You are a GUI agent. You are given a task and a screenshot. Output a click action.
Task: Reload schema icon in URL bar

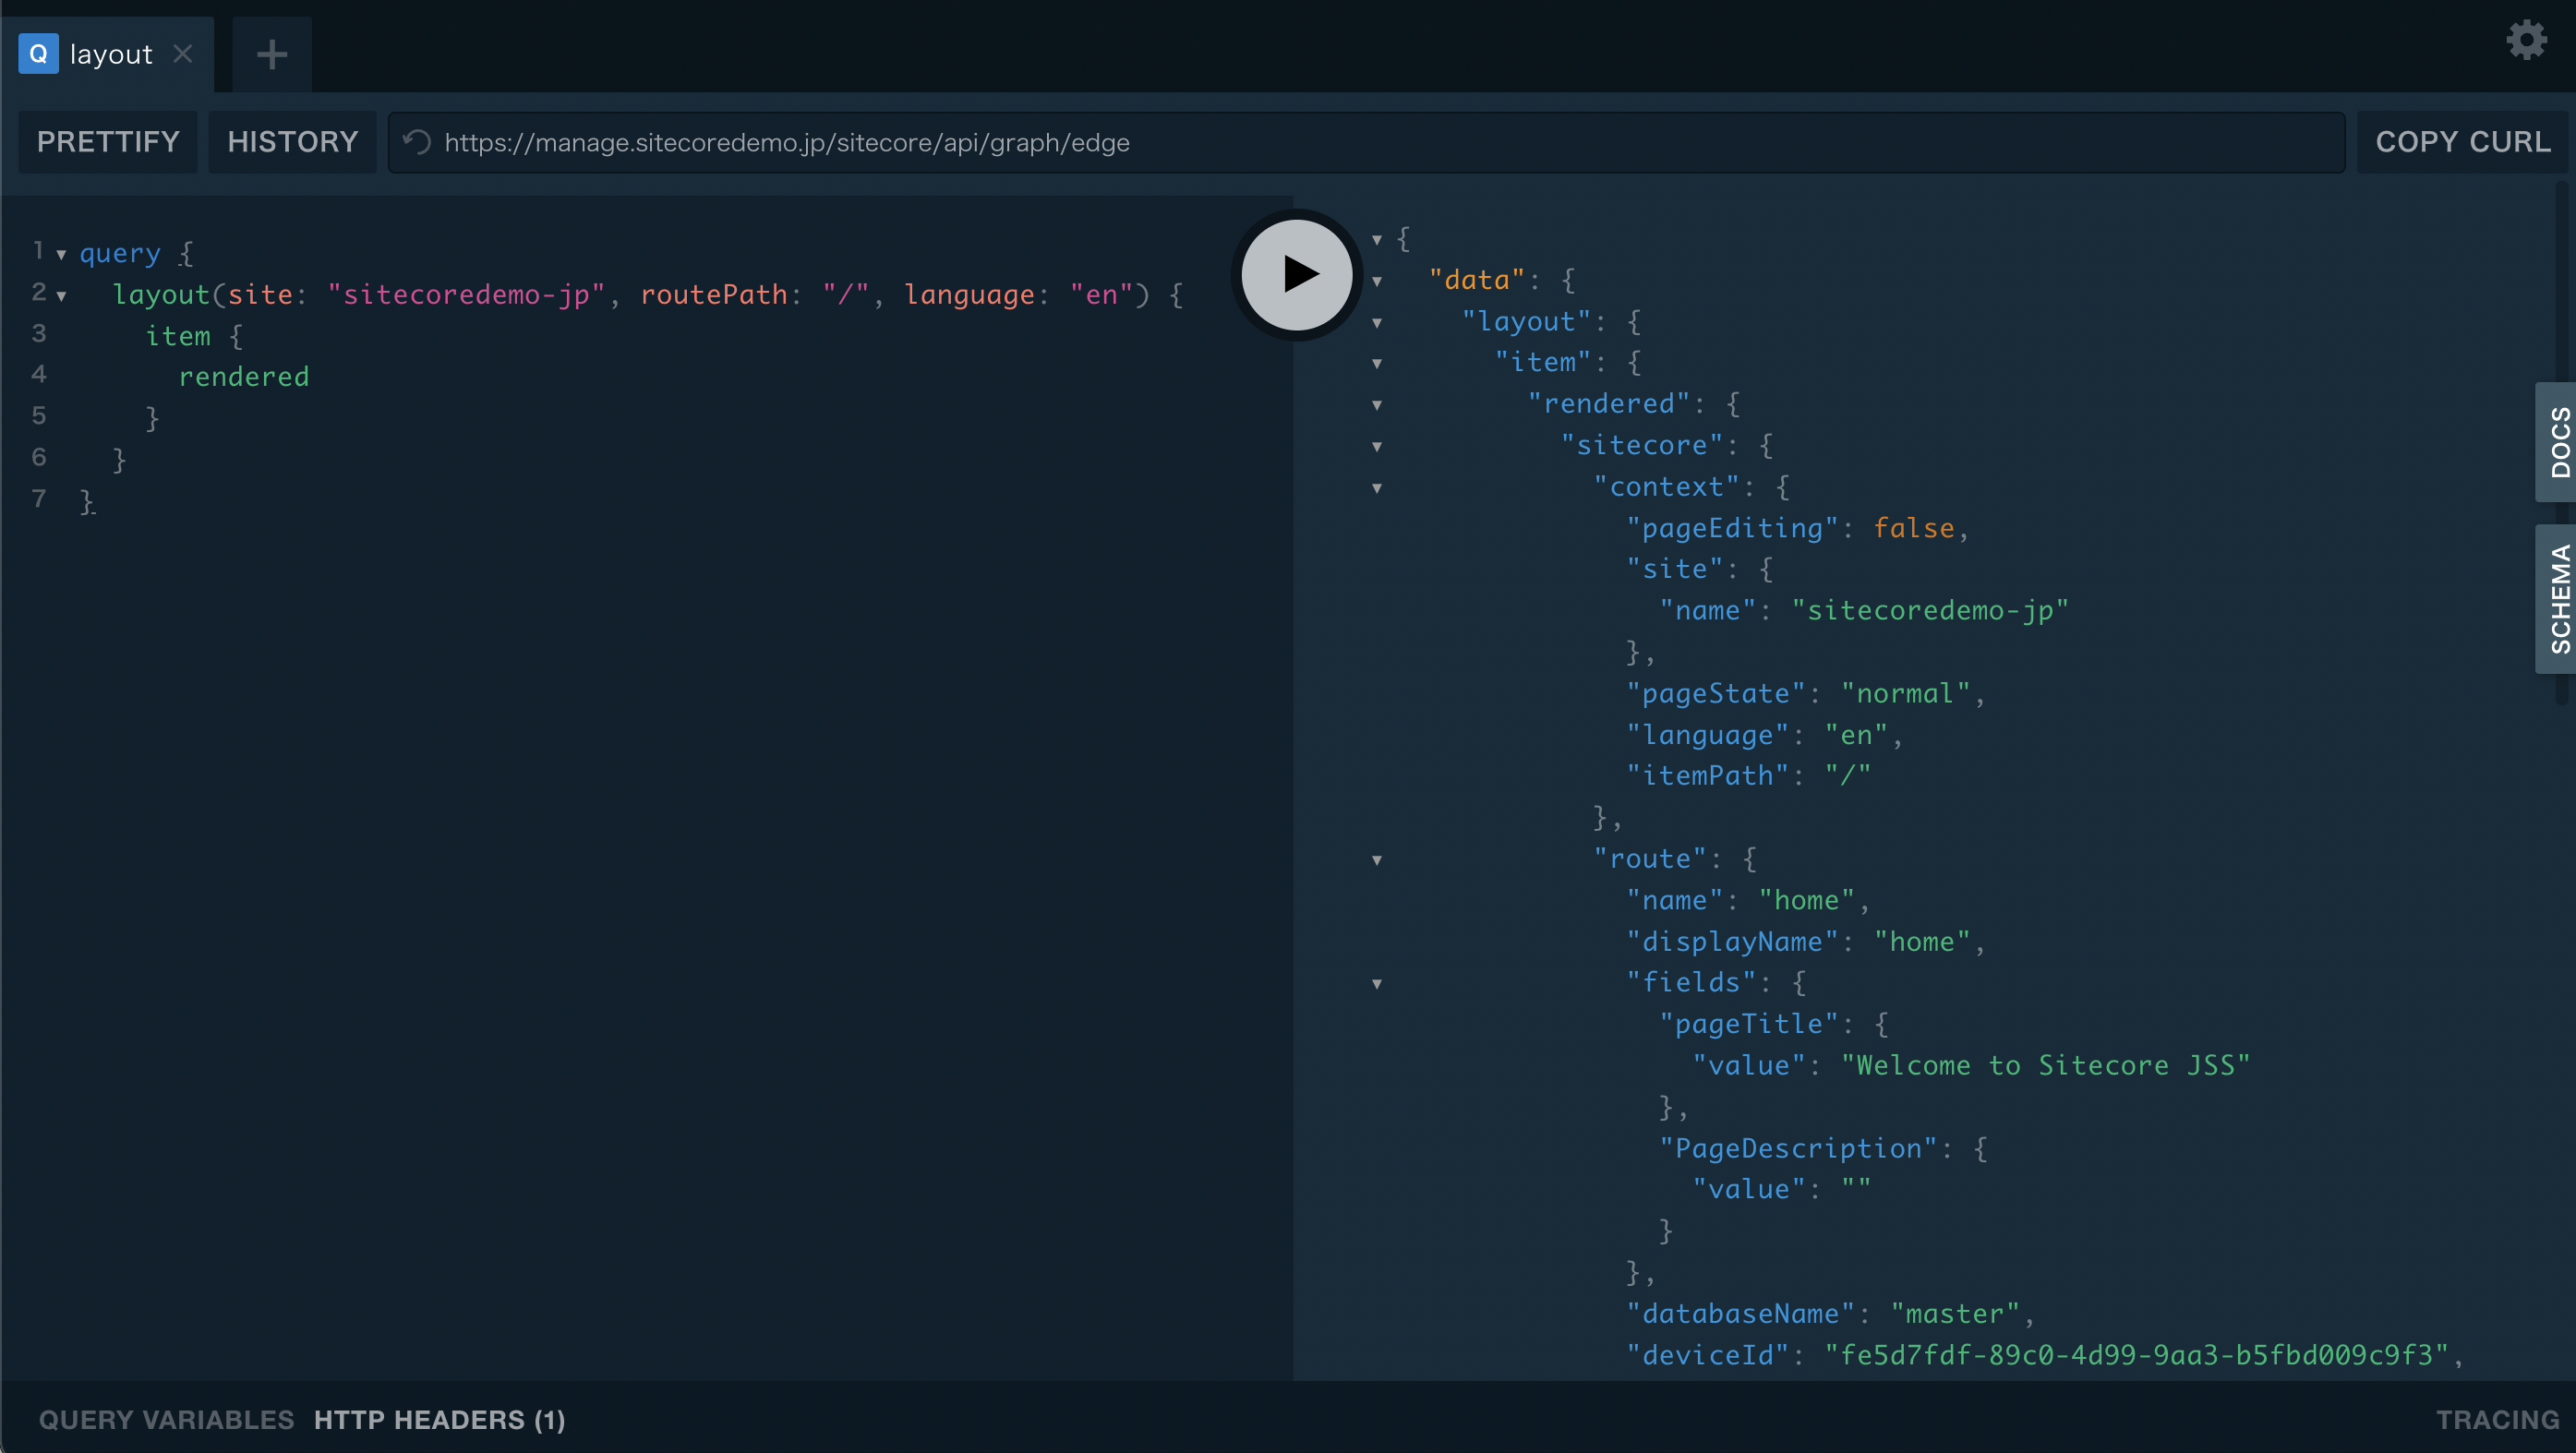click(x=417, y=142)
